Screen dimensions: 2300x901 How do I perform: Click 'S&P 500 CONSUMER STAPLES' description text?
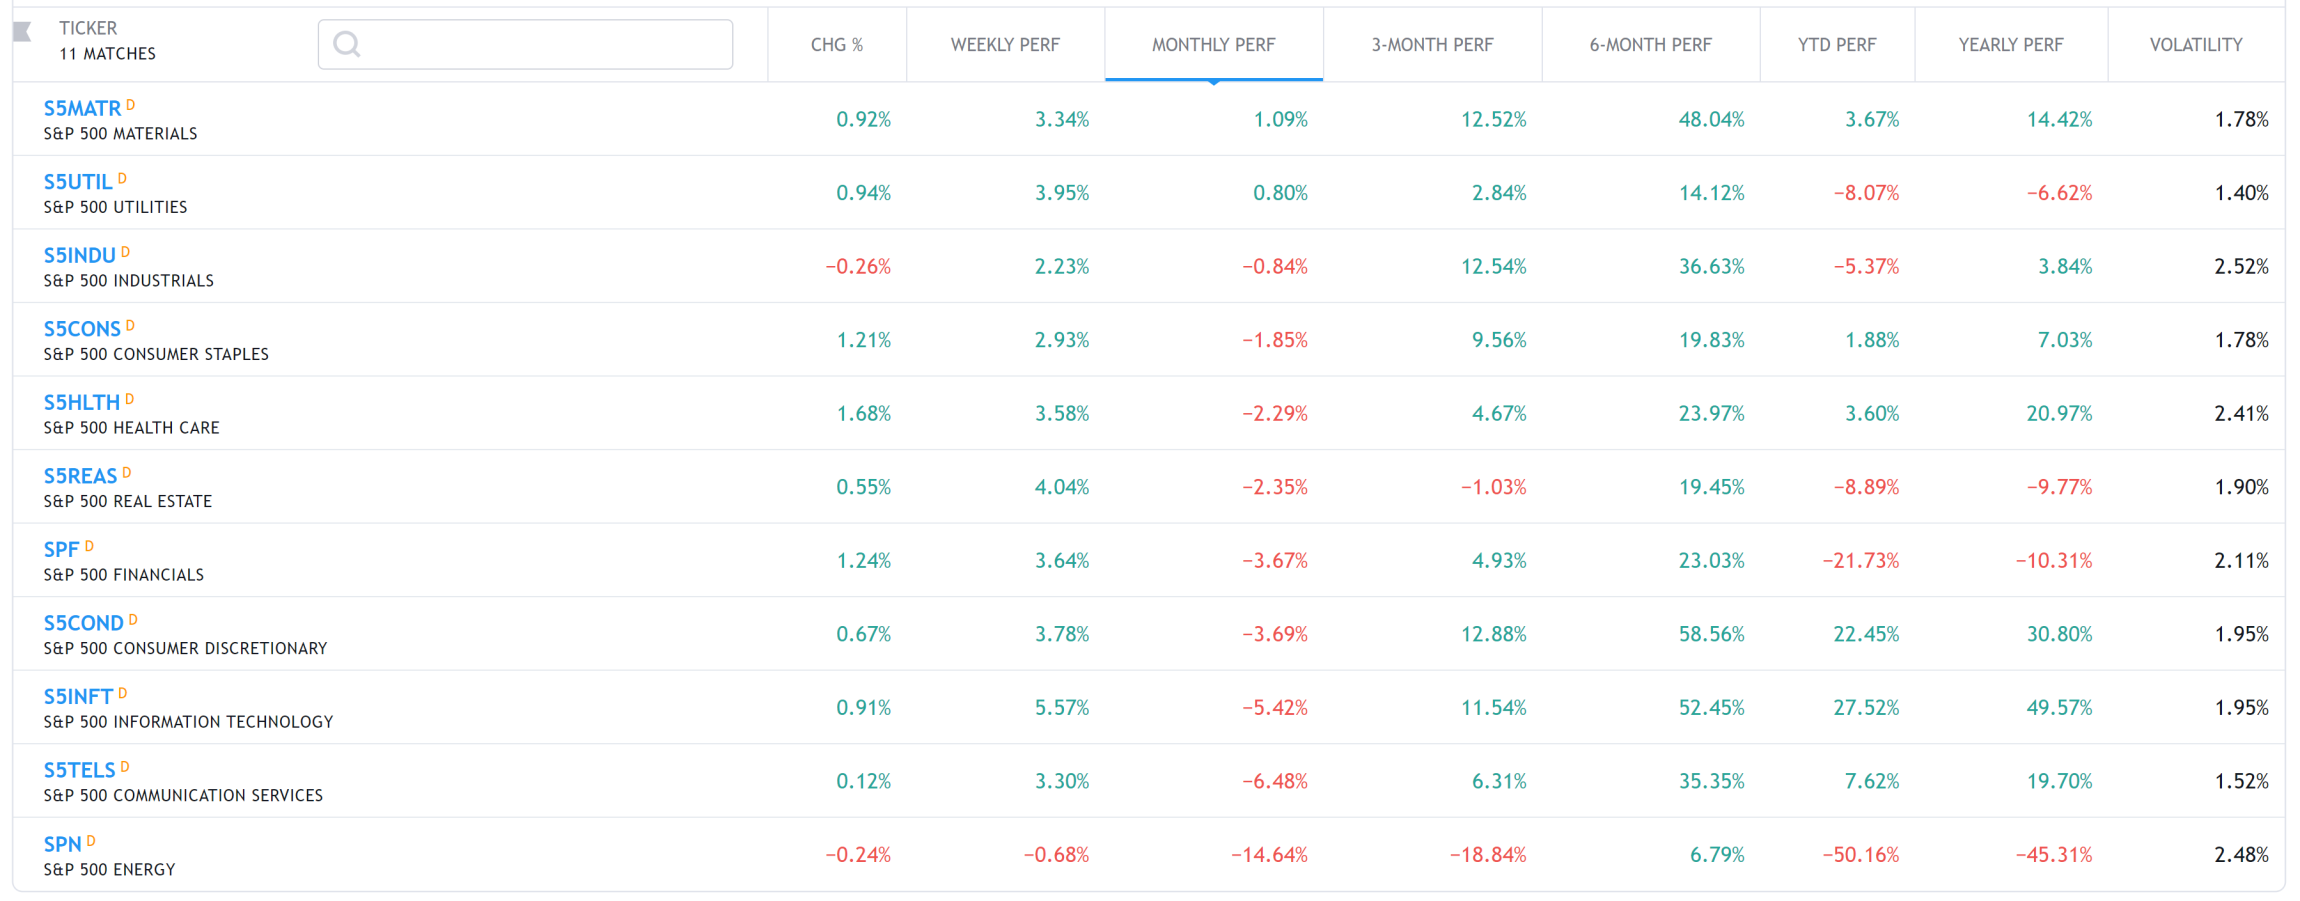(x=156, y=354)
